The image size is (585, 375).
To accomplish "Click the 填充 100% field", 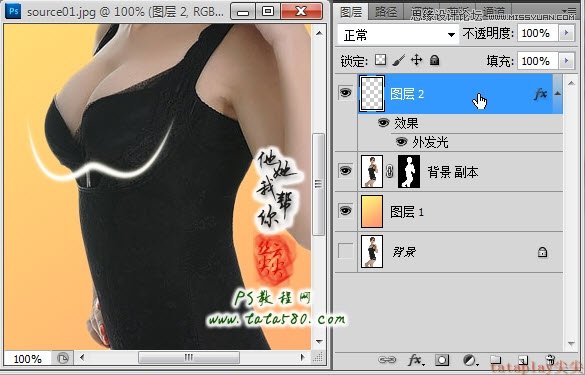I will coord(537,60).
